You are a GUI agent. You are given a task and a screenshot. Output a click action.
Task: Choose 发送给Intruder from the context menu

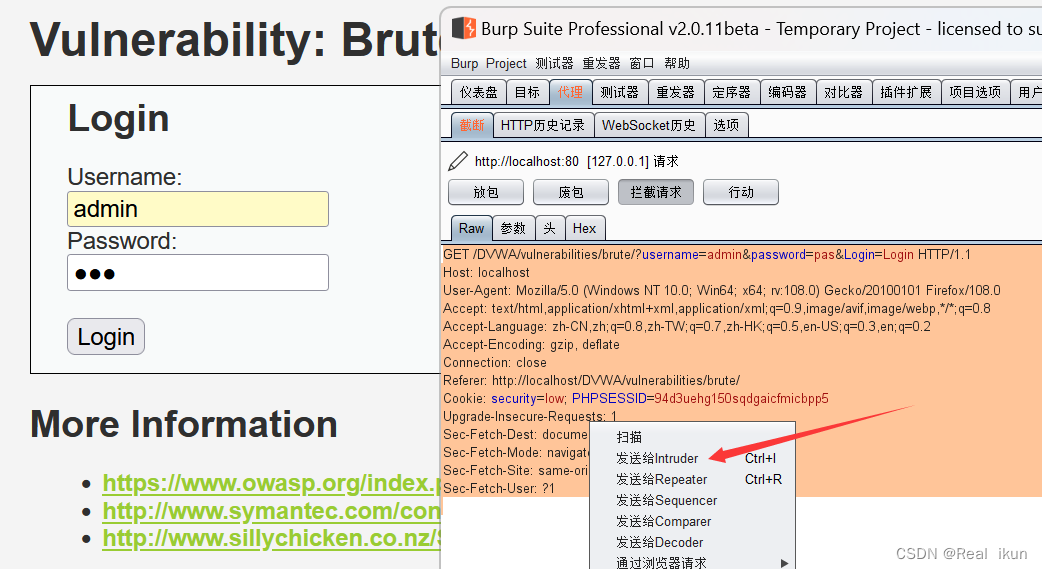pyautogui.click(x=692, y=458)
